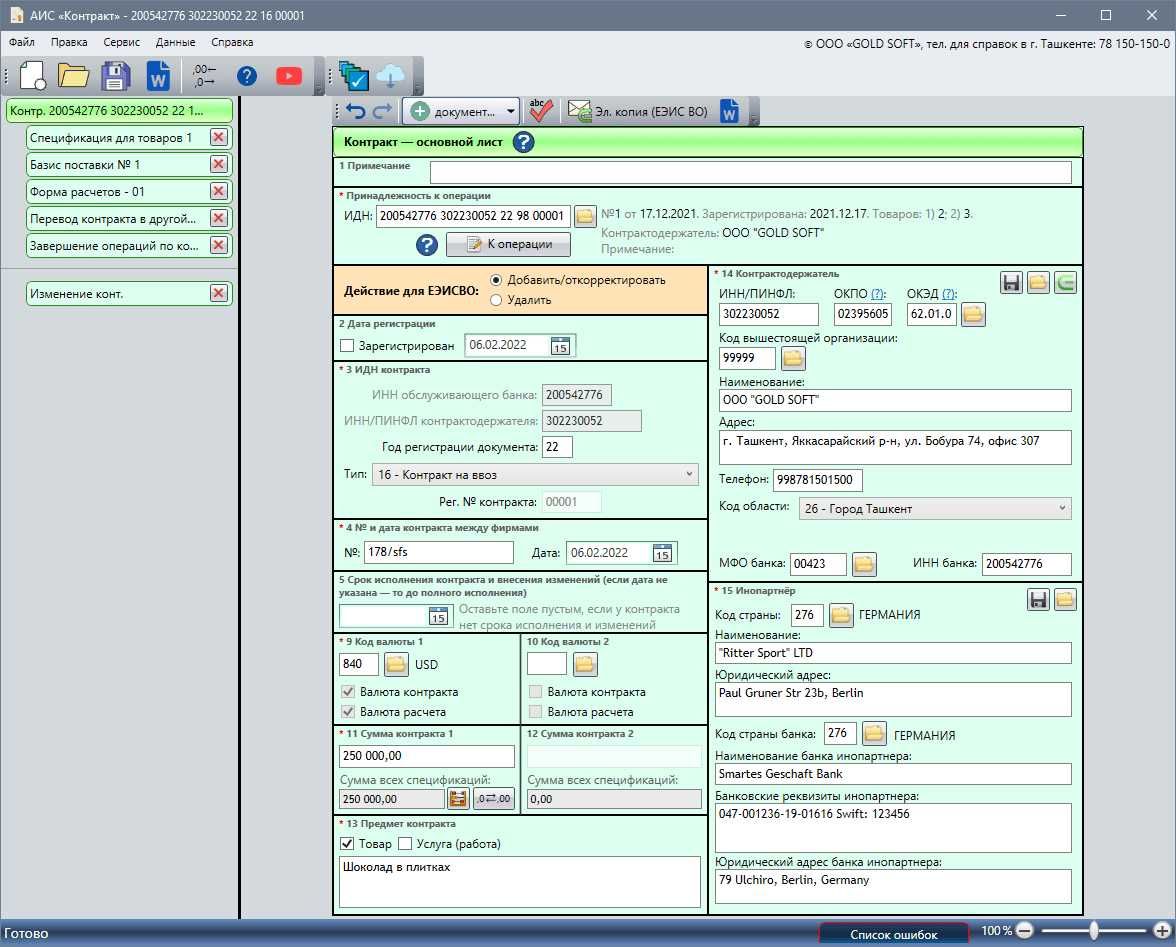Select Удалить radio option
Screen dimensions: 1176x947
[496, 300]
